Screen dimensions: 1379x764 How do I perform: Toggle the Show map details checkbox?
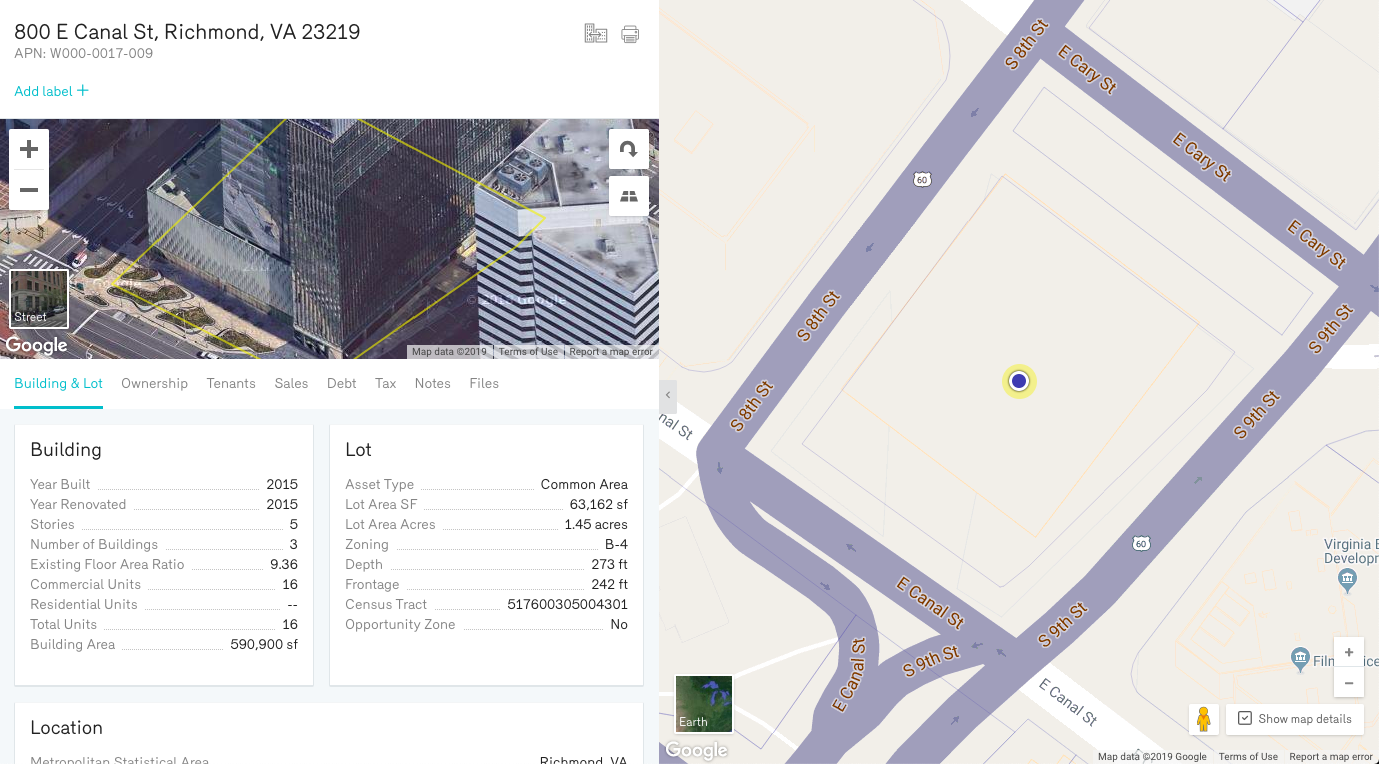tap(1245, 718)
